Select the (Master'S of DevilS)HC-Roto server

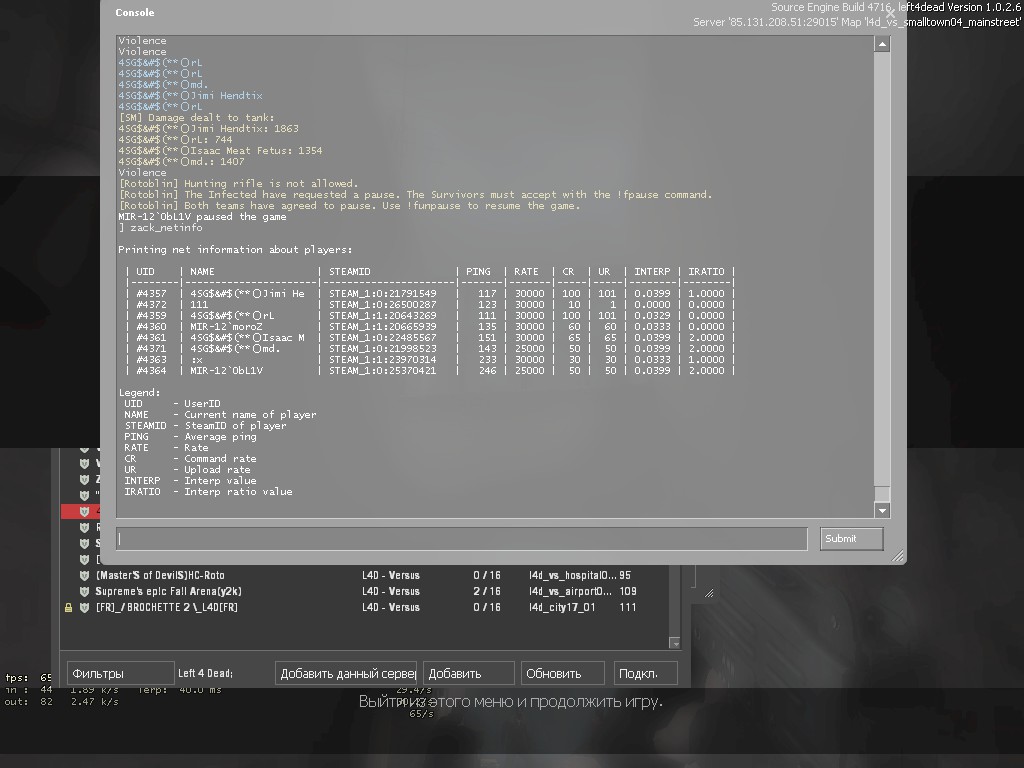[364, 575]
